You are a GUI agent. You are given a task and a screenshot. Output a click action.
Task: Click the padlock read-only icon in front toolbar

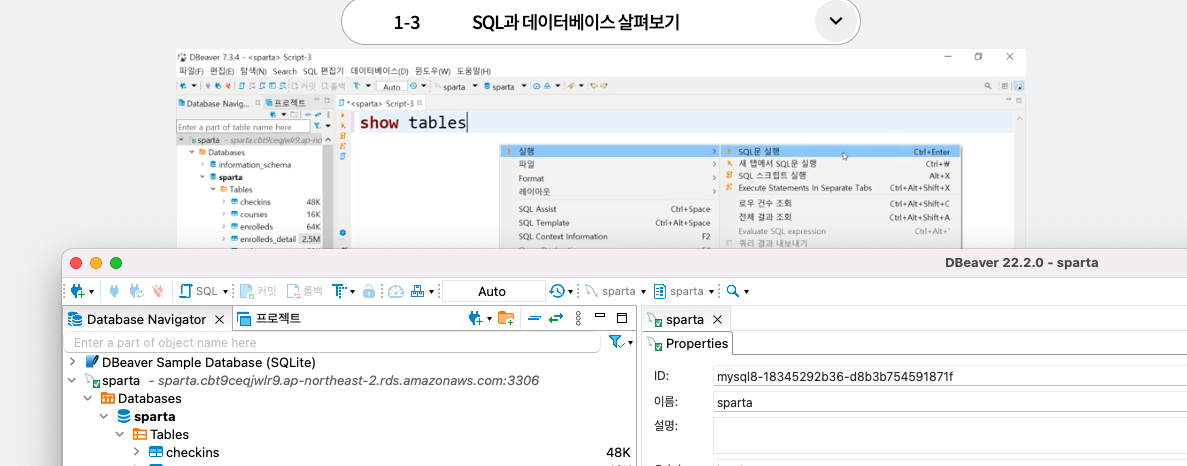(x=369, y=291)
